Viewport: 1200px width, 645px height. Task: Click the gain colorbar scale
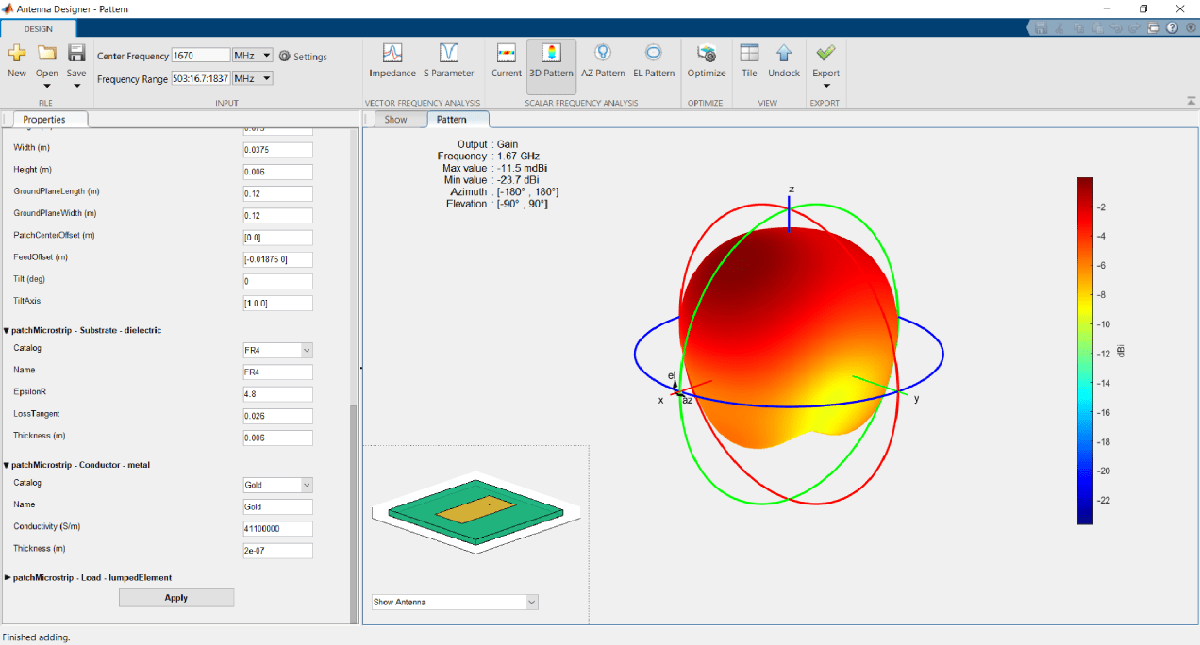(x=1084, y=350)
